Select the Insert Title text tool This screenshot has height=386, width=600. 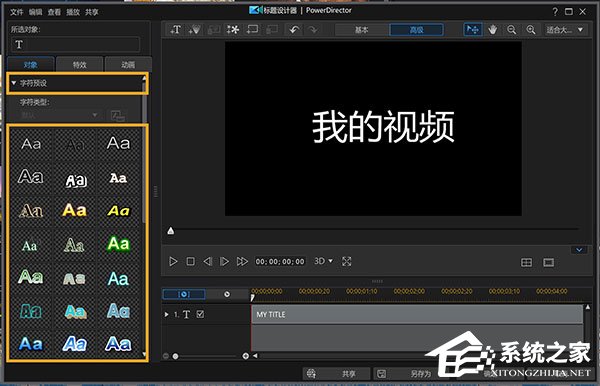coord(176,29)
